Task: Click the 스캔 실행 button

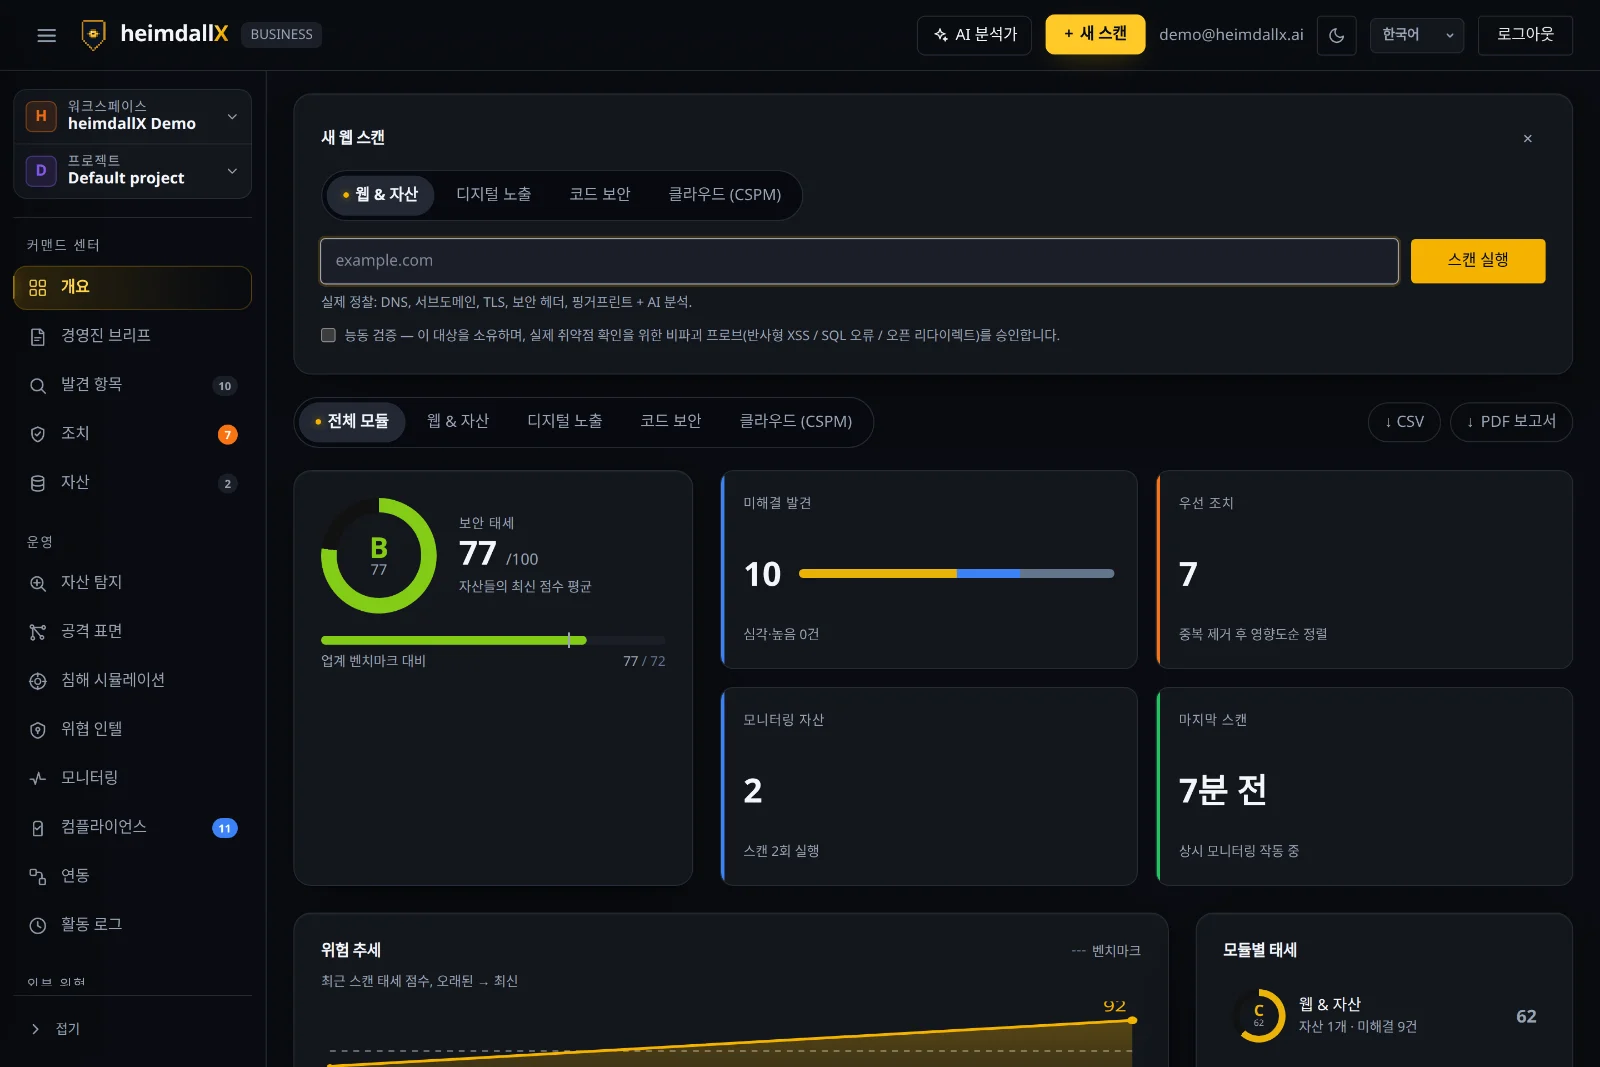Action: pos(1478,261)
